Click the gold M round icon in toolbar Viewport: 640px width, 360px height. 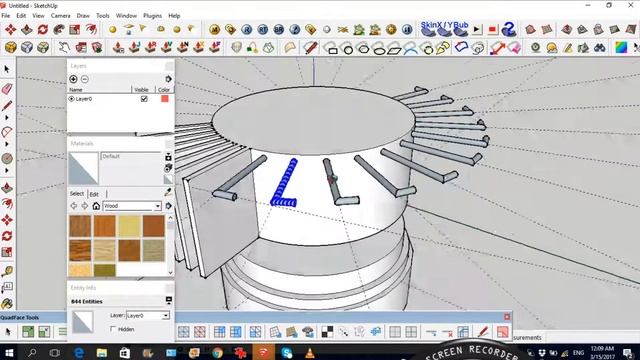click(215, 29)
